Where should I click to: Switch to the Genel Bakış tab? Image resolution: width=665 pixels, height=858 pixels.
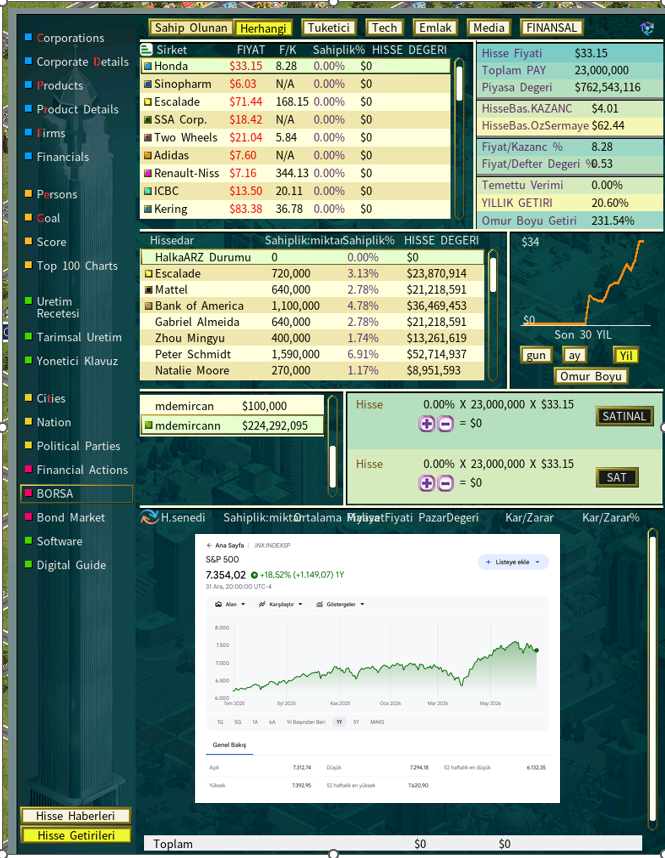point(229,745)
